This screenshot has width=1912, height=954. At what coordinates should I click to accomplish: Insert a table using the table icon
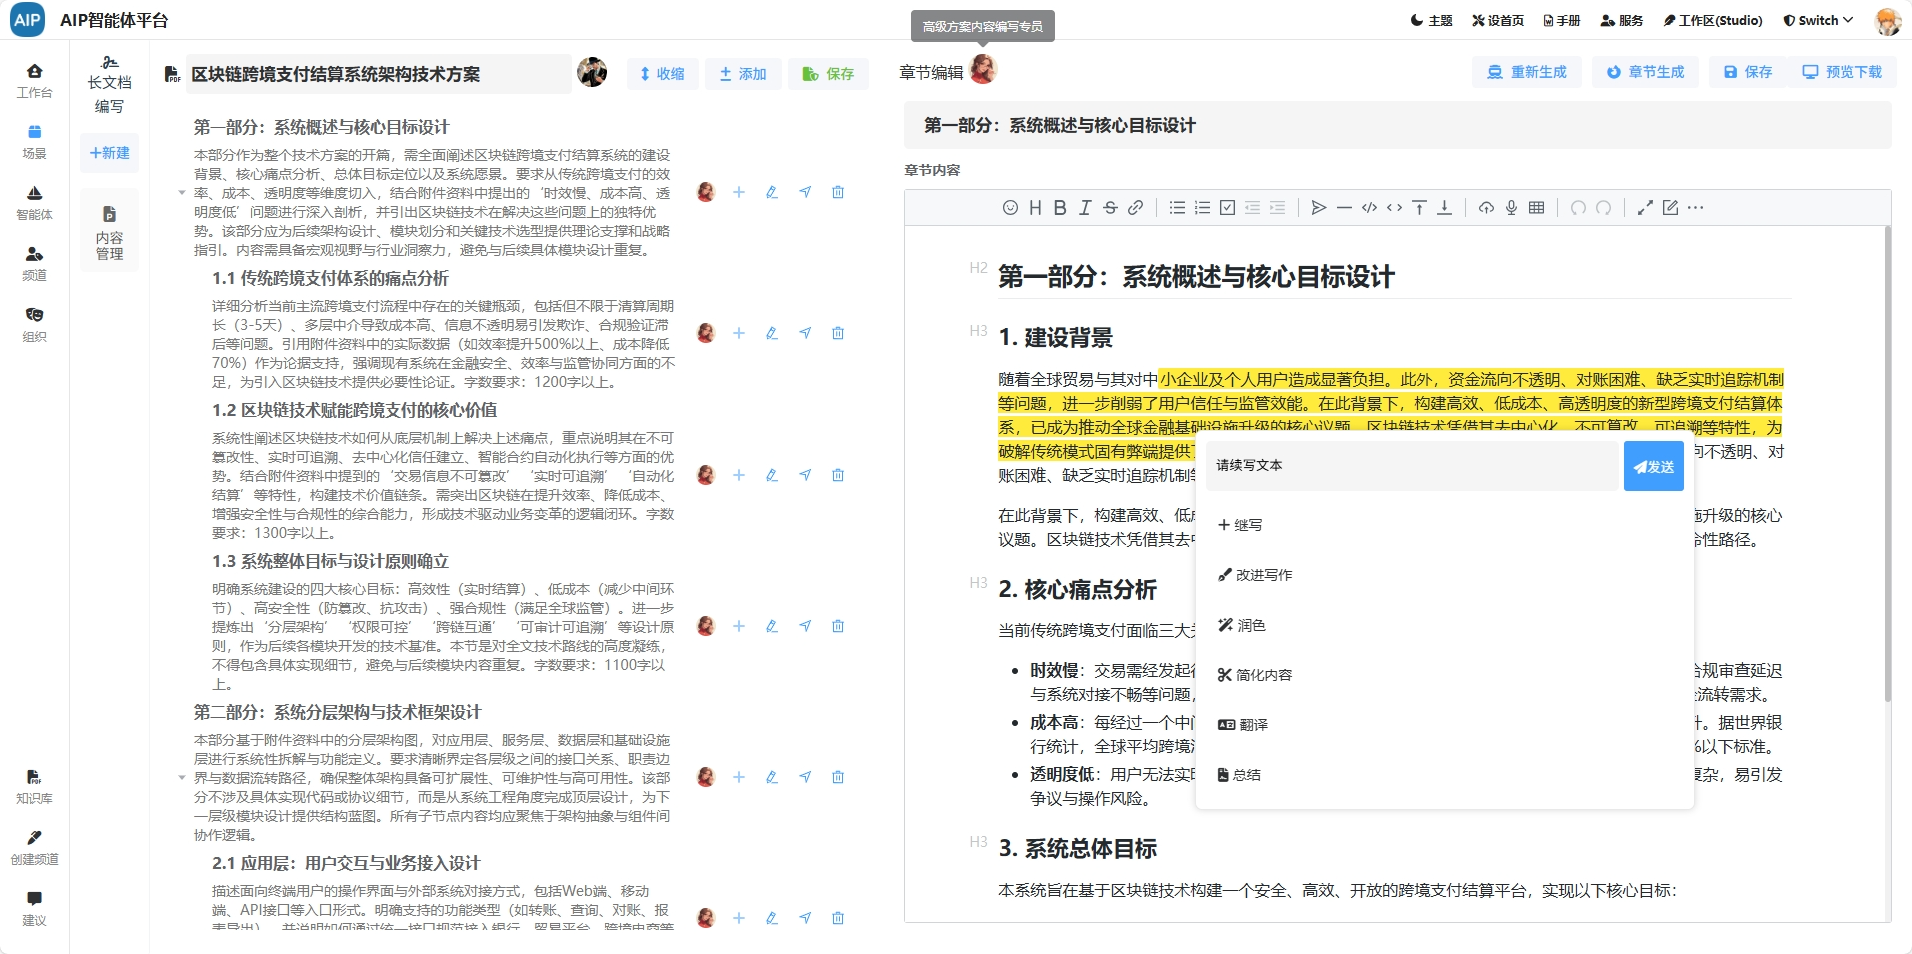point(1536,208)
